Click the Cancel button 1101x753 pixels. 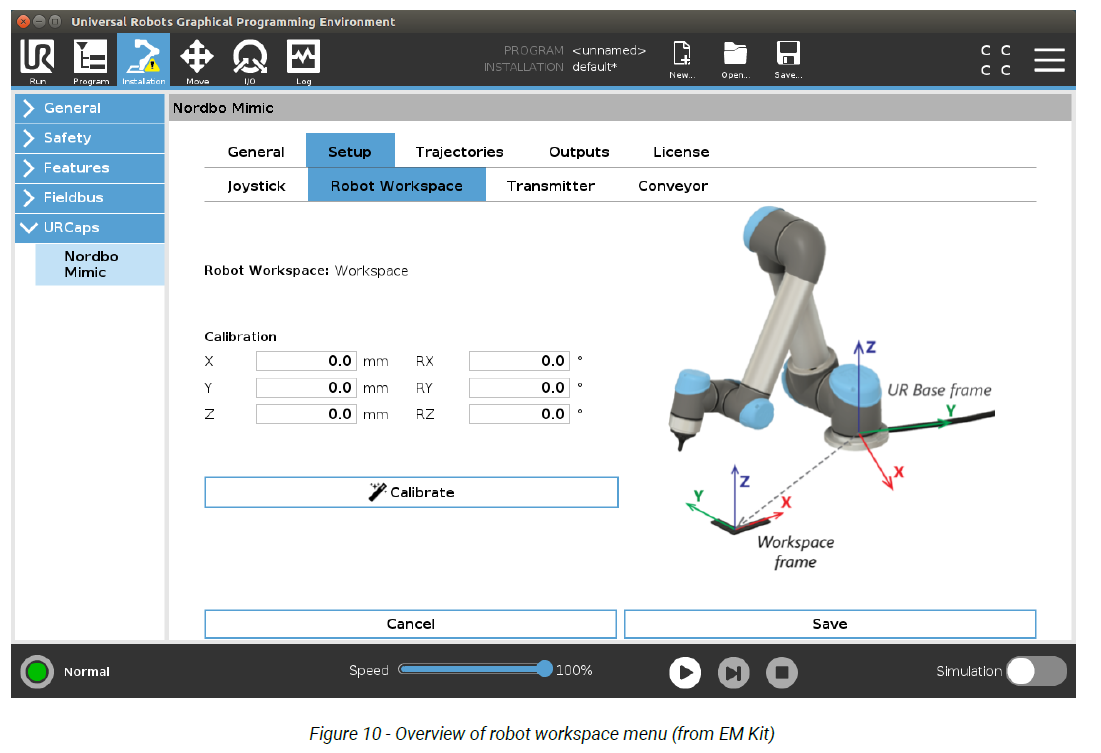tap(411, 624)
